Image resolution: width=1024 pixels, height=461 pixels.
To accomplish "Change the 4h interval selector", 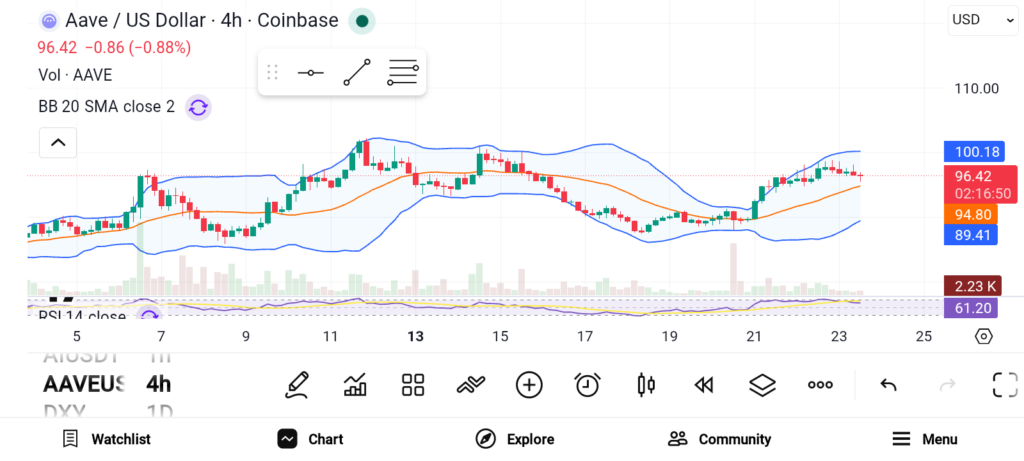I will pyautogui.click(x=159, y=384).
